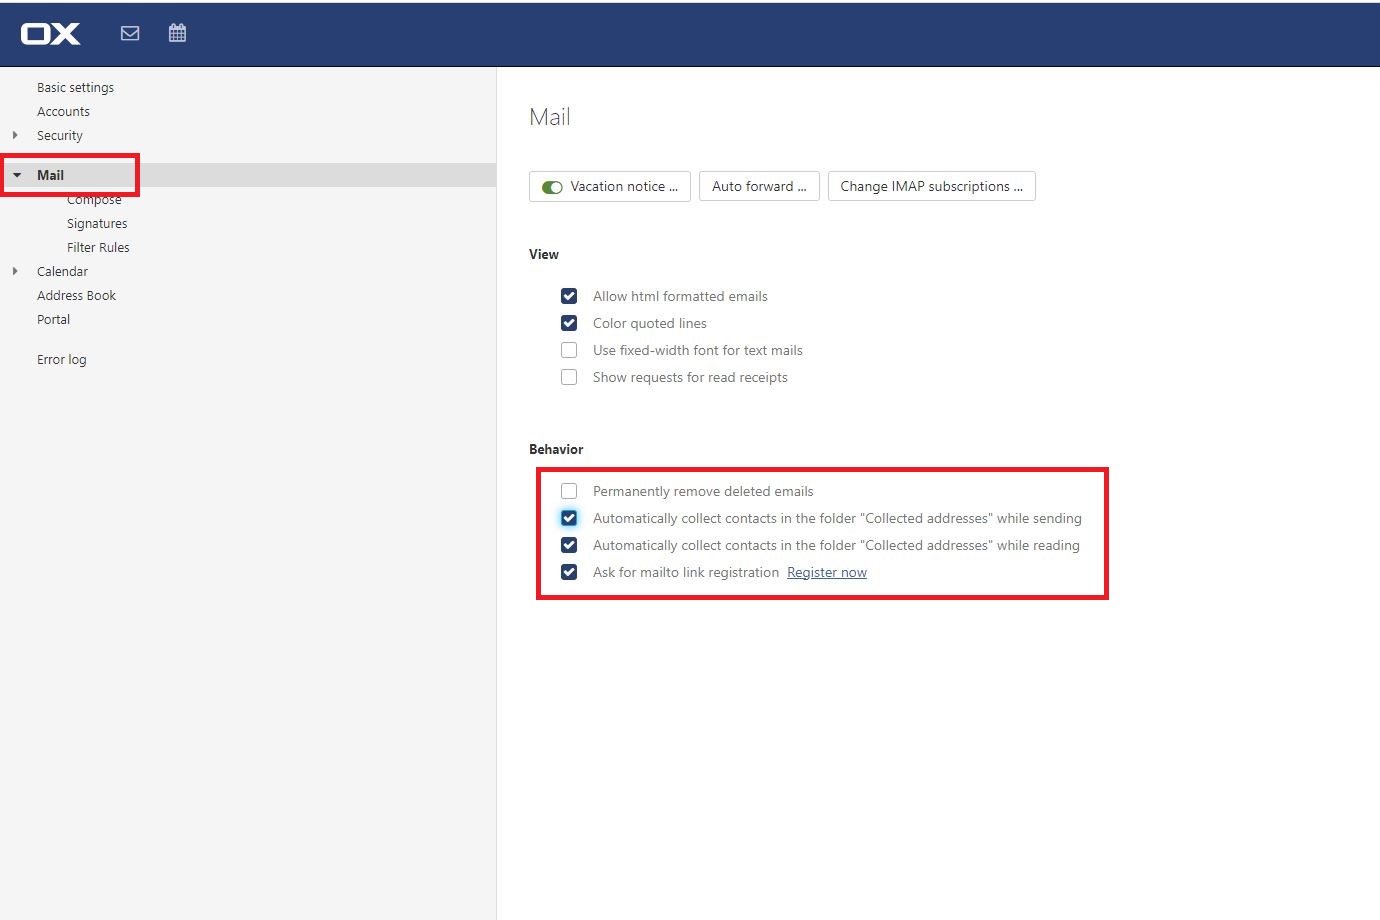
Task: Open Address Book settings
Action: pyautogui.click(x=76, y=295)
